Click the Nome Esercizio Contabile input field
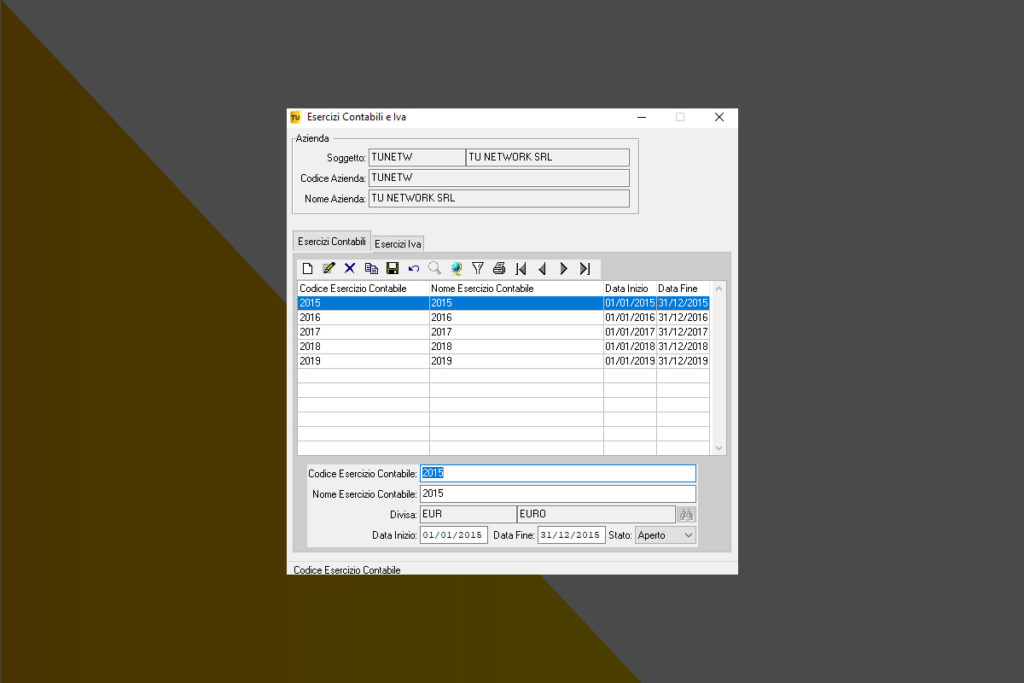This screenshot has height=683, width=1024. pyautogui.click(x=558, y=494)
